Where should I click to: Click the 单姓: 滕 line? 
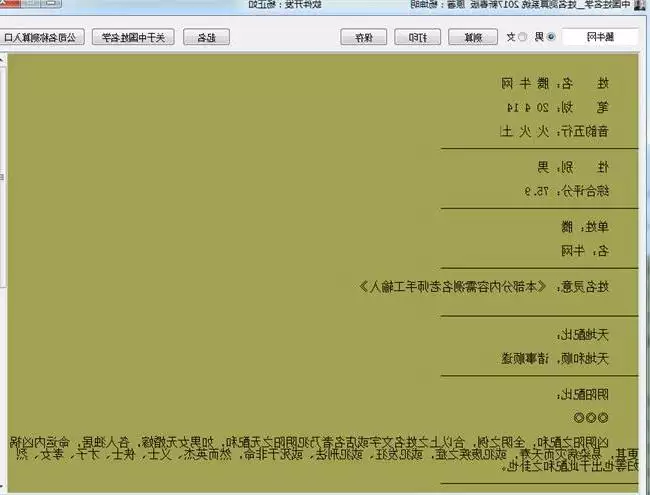(x=585, y=227)
